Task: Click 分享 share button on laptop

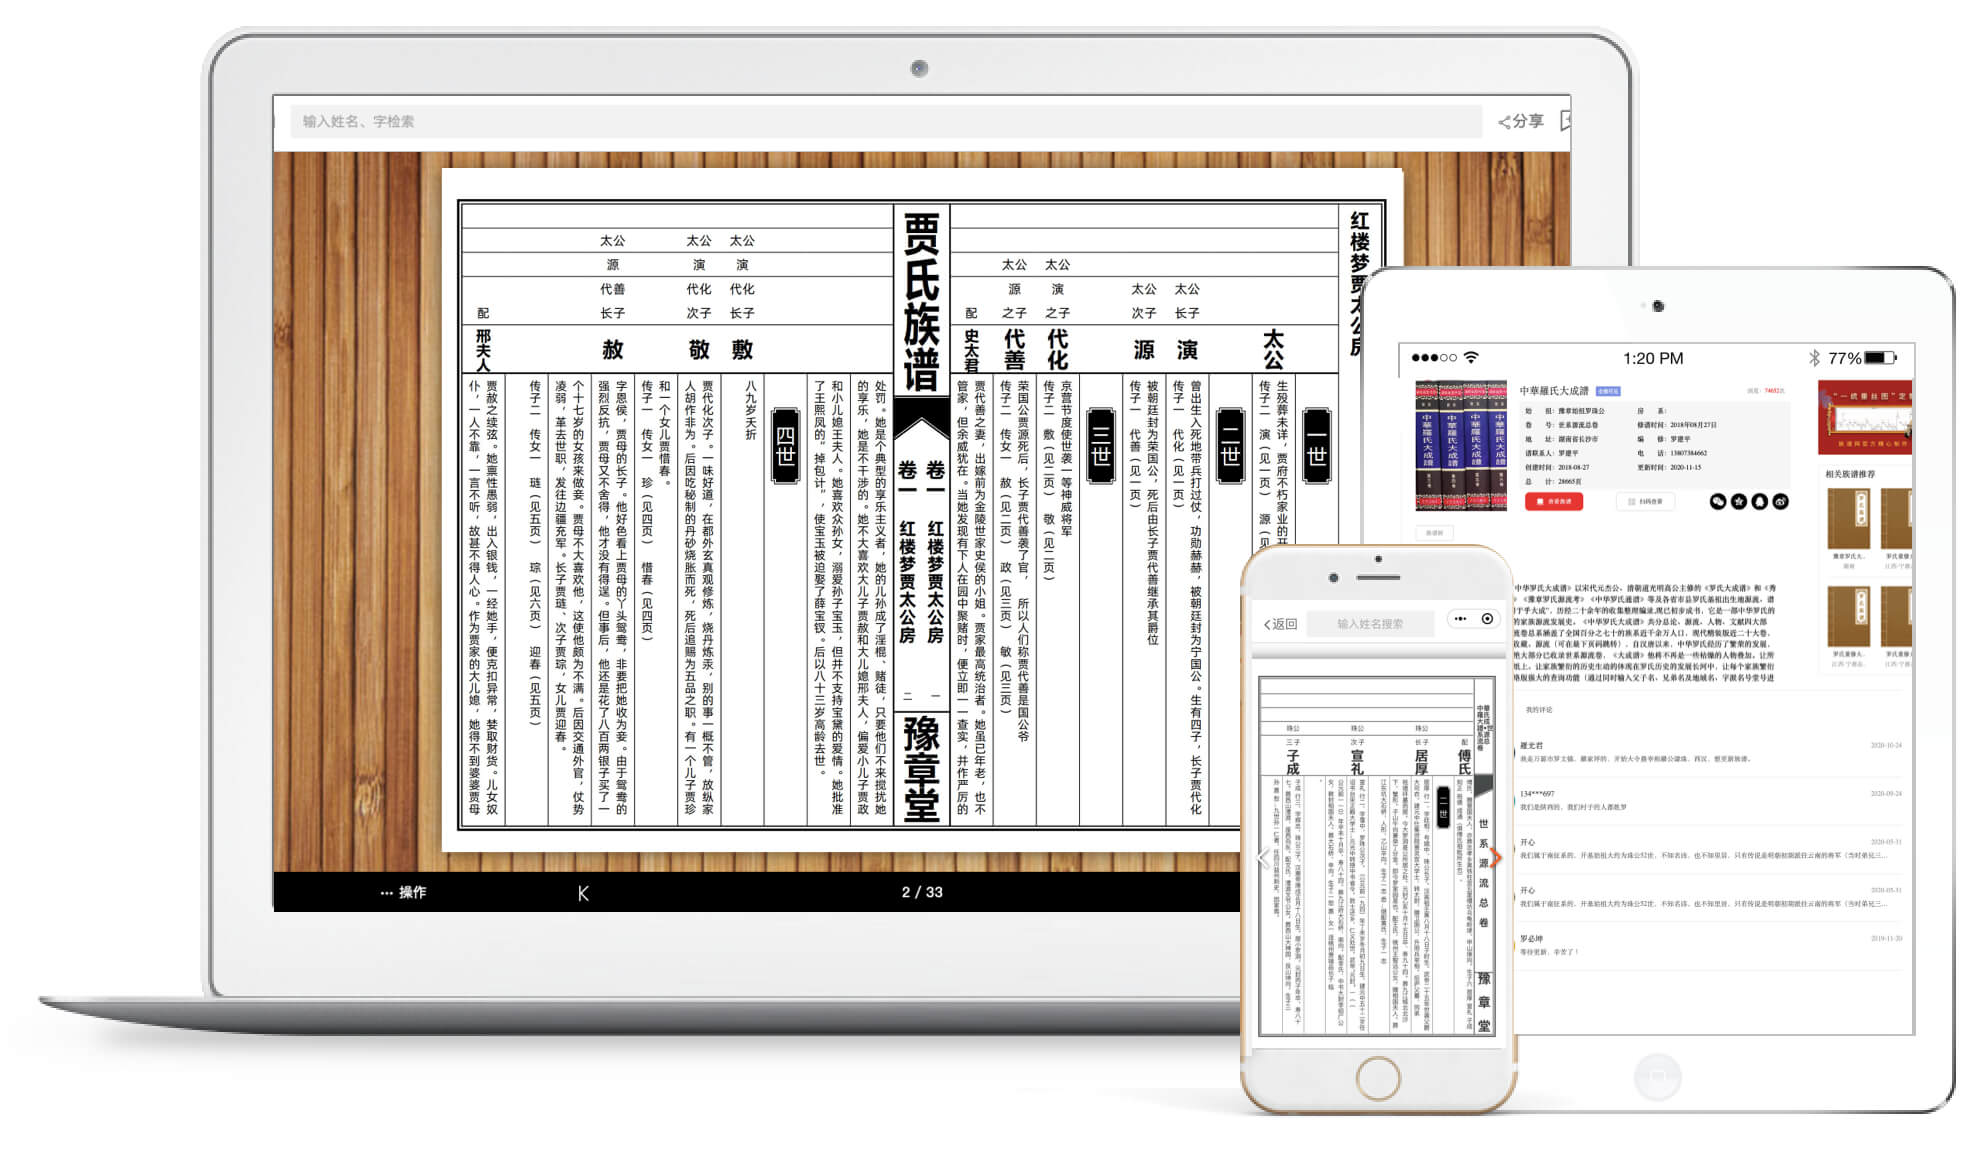Action: coord(1521,121)
